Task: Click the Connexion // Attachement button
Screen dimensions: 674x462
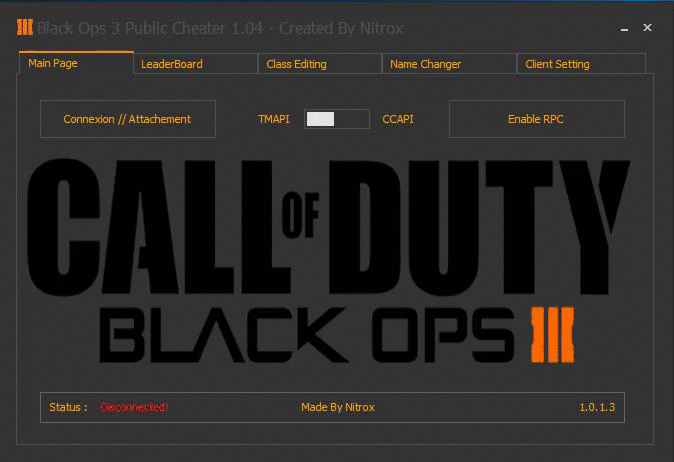Action: pos(128,119)
